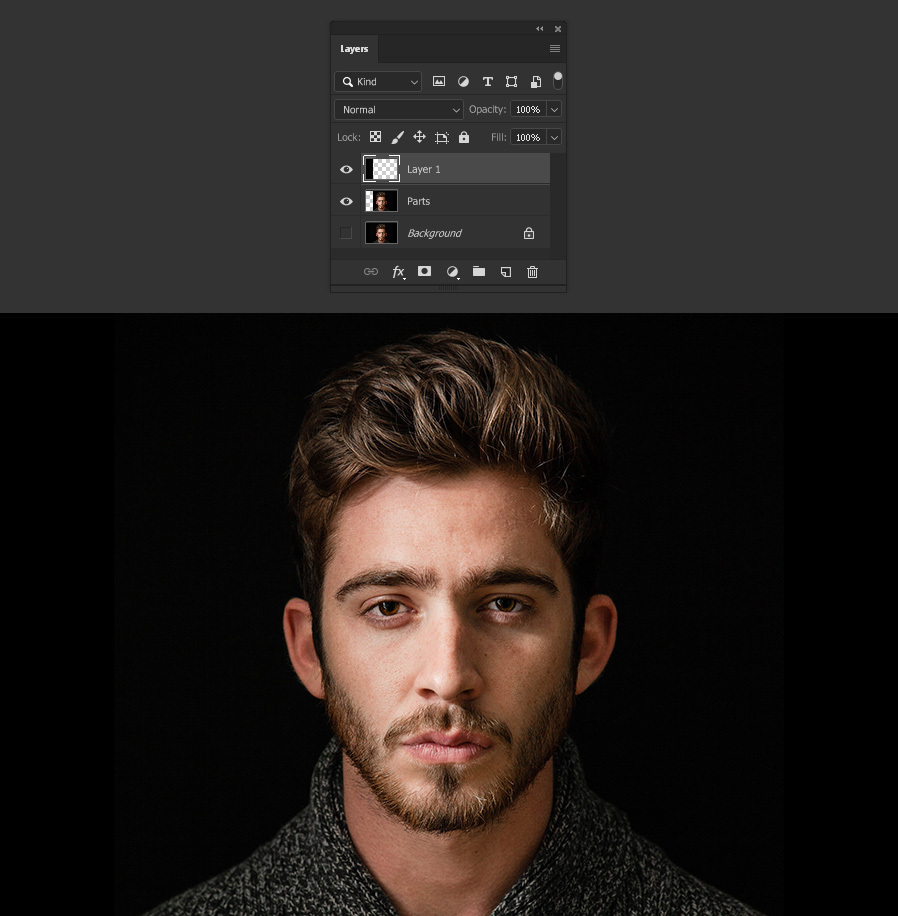
Task: Create a new layer
Action: click(x=506, y=272)
